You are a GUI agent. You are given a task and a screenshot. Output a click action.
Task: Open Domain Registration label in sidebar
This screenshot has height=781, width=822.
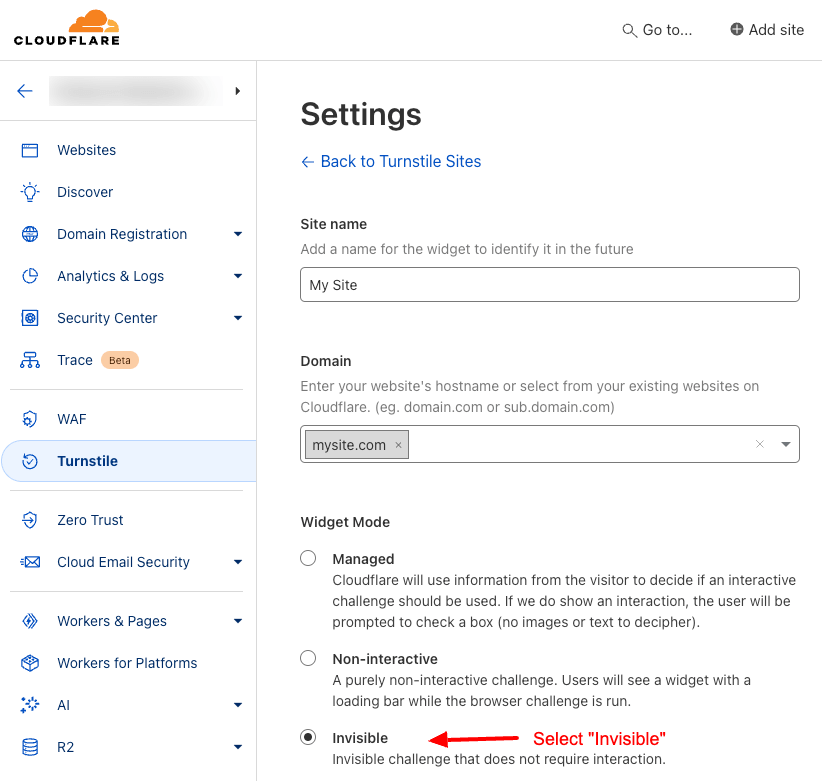[122, 234]
